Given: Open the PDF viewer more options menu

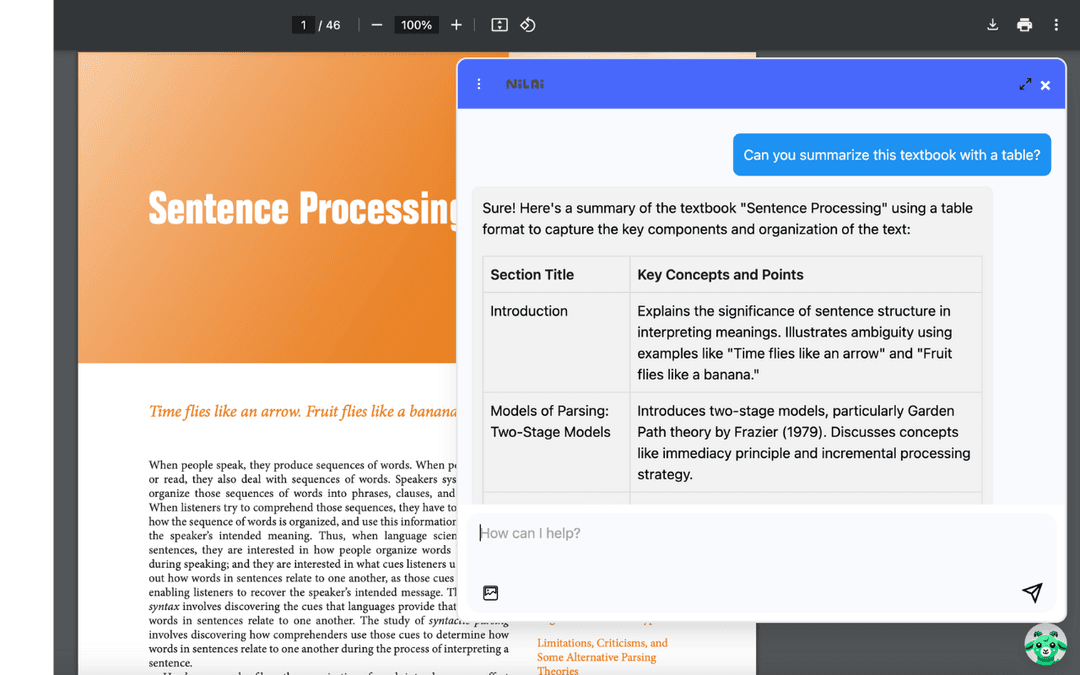Looking at the screenshot, I should [x=1056, y=25].
